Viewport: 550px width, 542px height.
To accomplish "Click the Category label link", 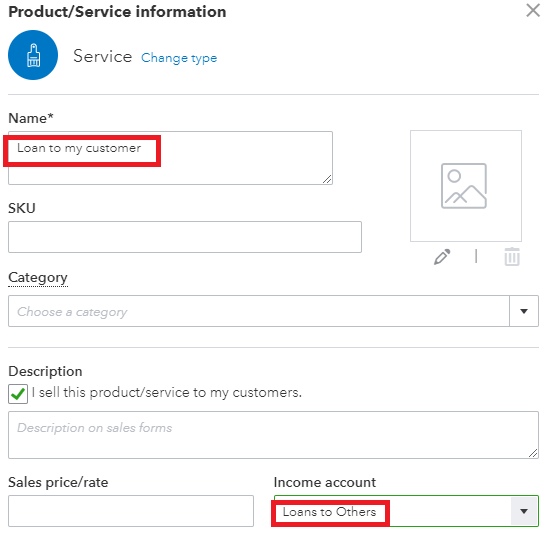I will point(38,277).
